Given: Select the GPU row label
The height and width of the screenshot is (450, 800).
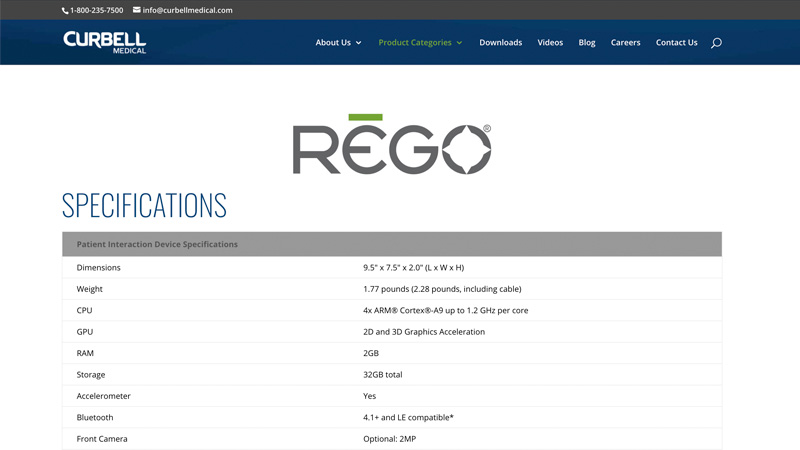Looking at the screenshot, I should 85,332.
